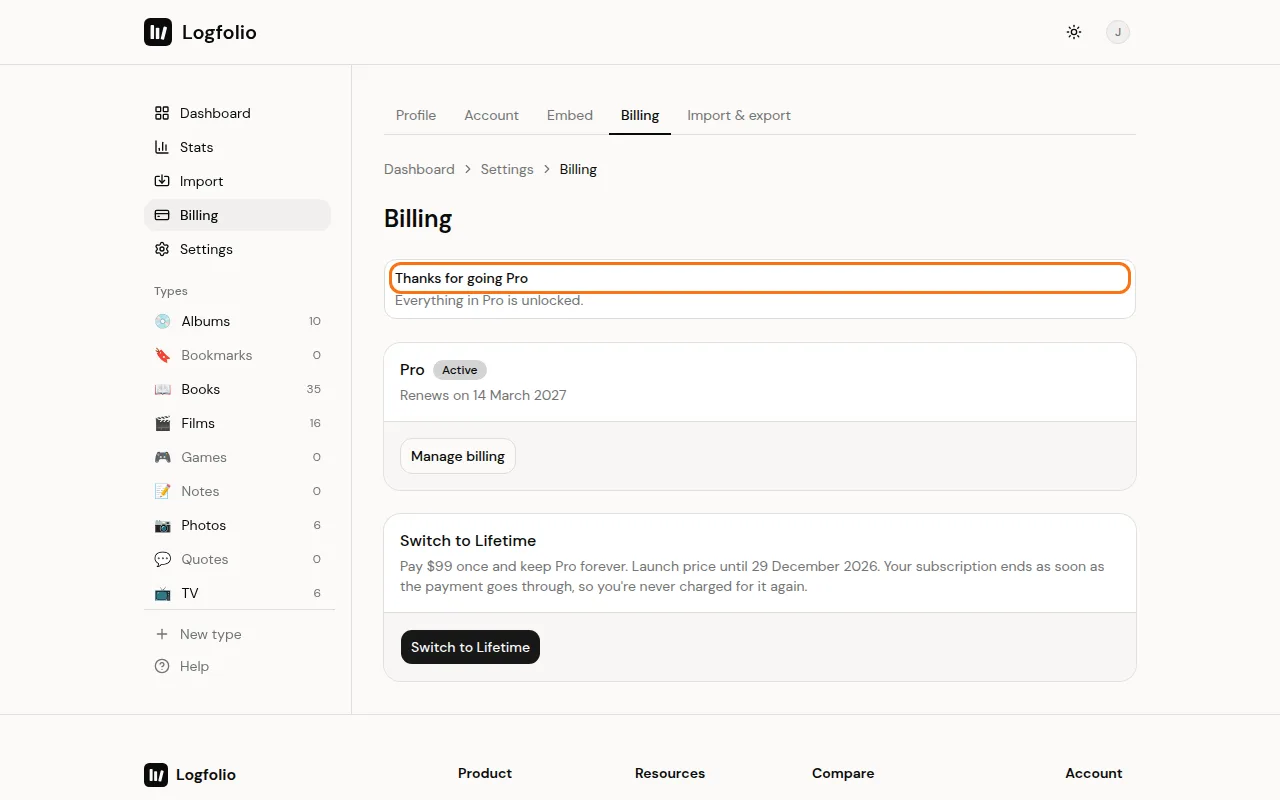Click Books count "35"
The width and height of the screenshot is (1280, 800).
314,389
